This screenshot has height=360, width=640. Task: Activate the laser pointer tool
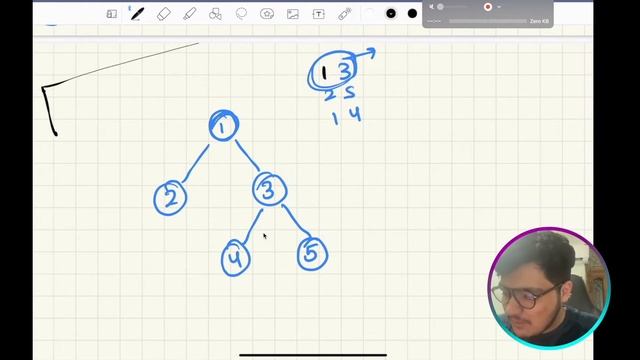click(x=344, y=14)
